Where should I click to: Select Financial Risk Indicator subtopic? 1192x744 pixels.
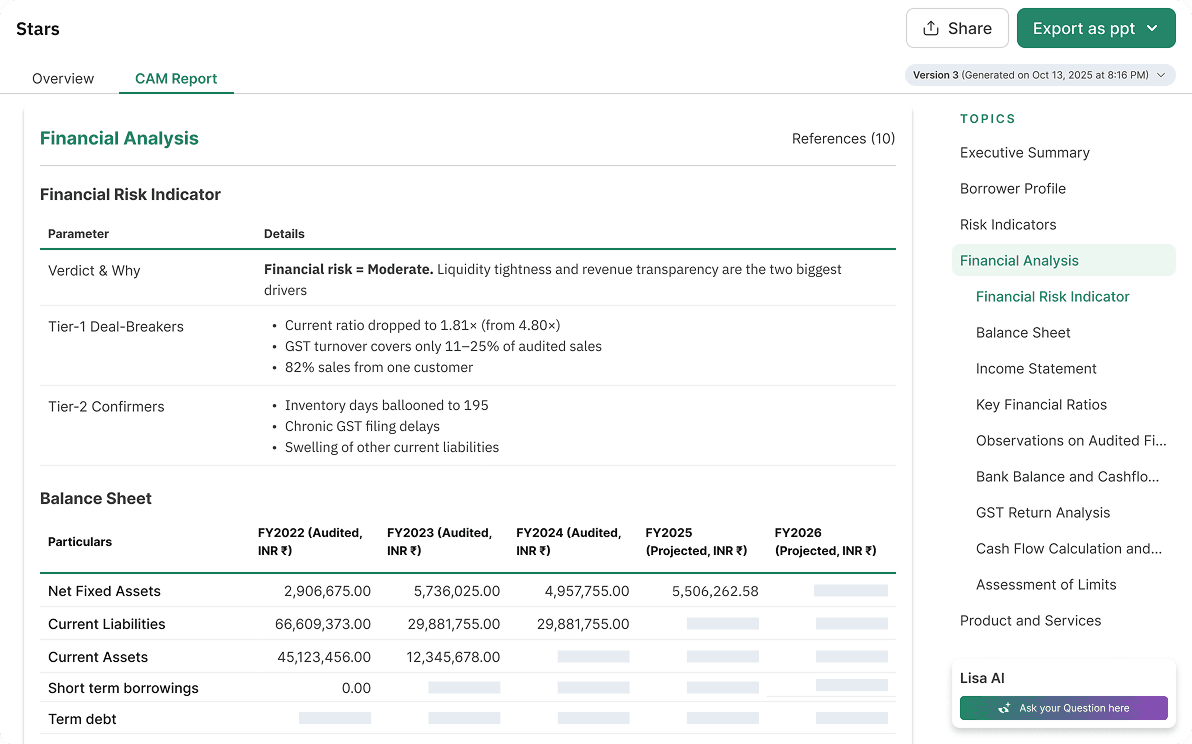[1052, 296]
